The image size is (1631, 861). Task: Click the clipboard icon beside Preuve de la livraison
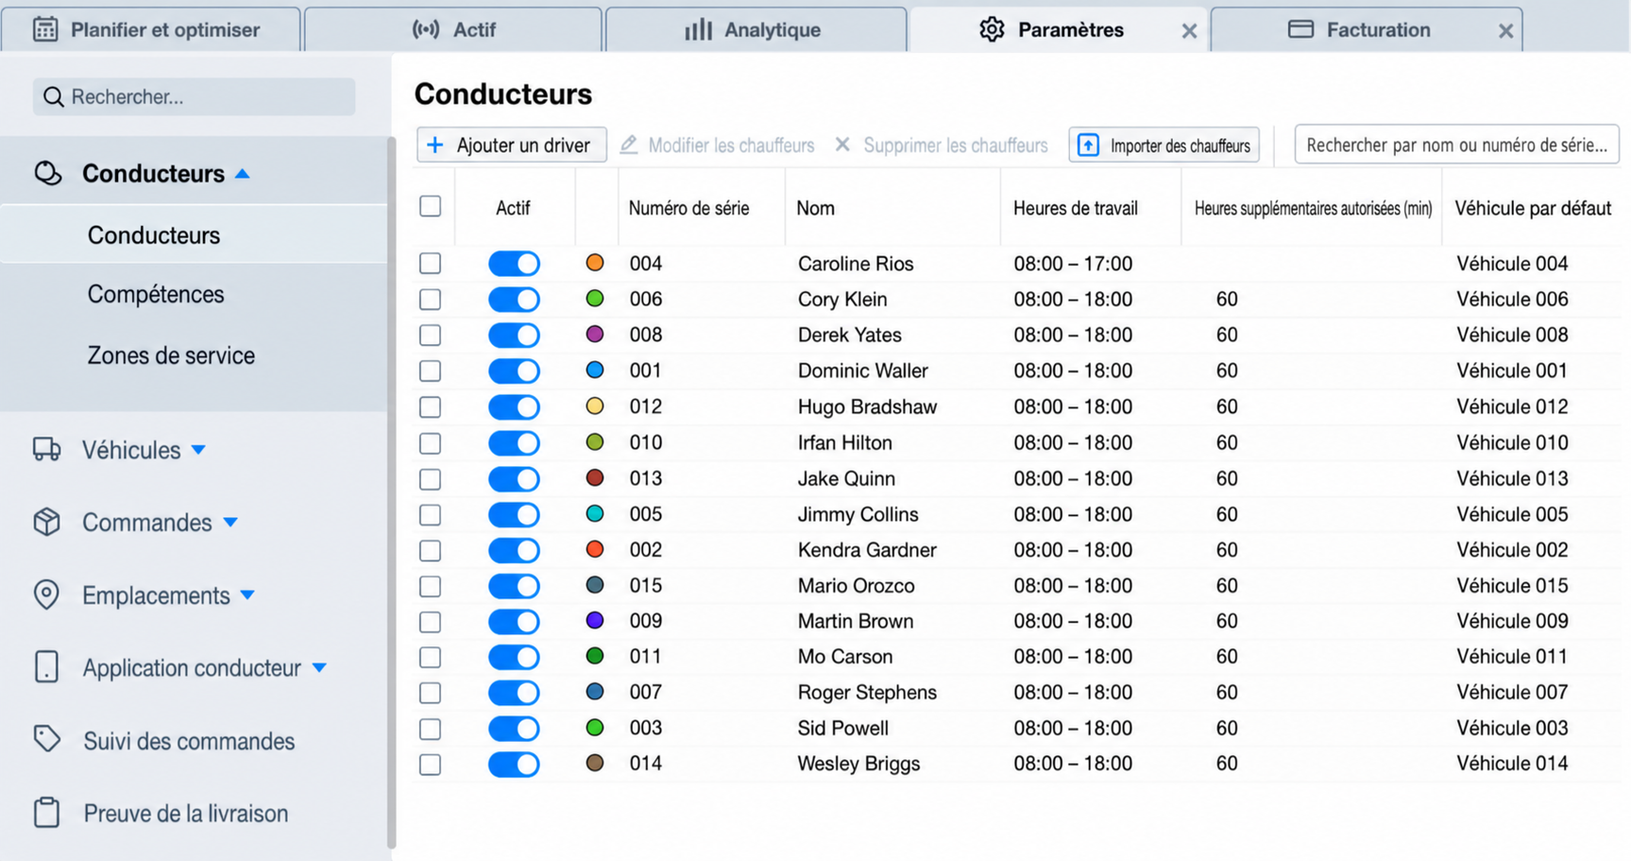click(46, 812)
